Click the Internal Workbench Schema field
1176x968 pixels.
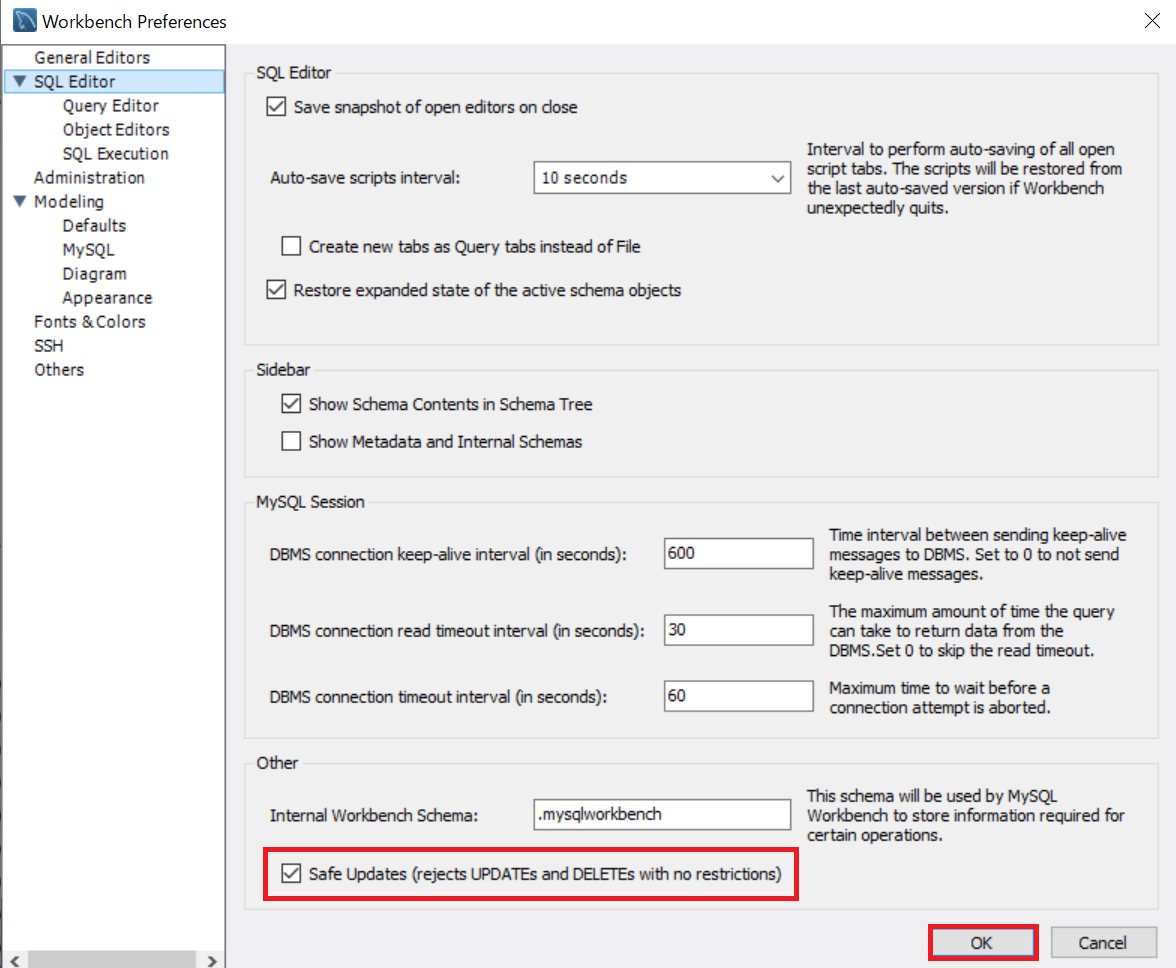662,814
